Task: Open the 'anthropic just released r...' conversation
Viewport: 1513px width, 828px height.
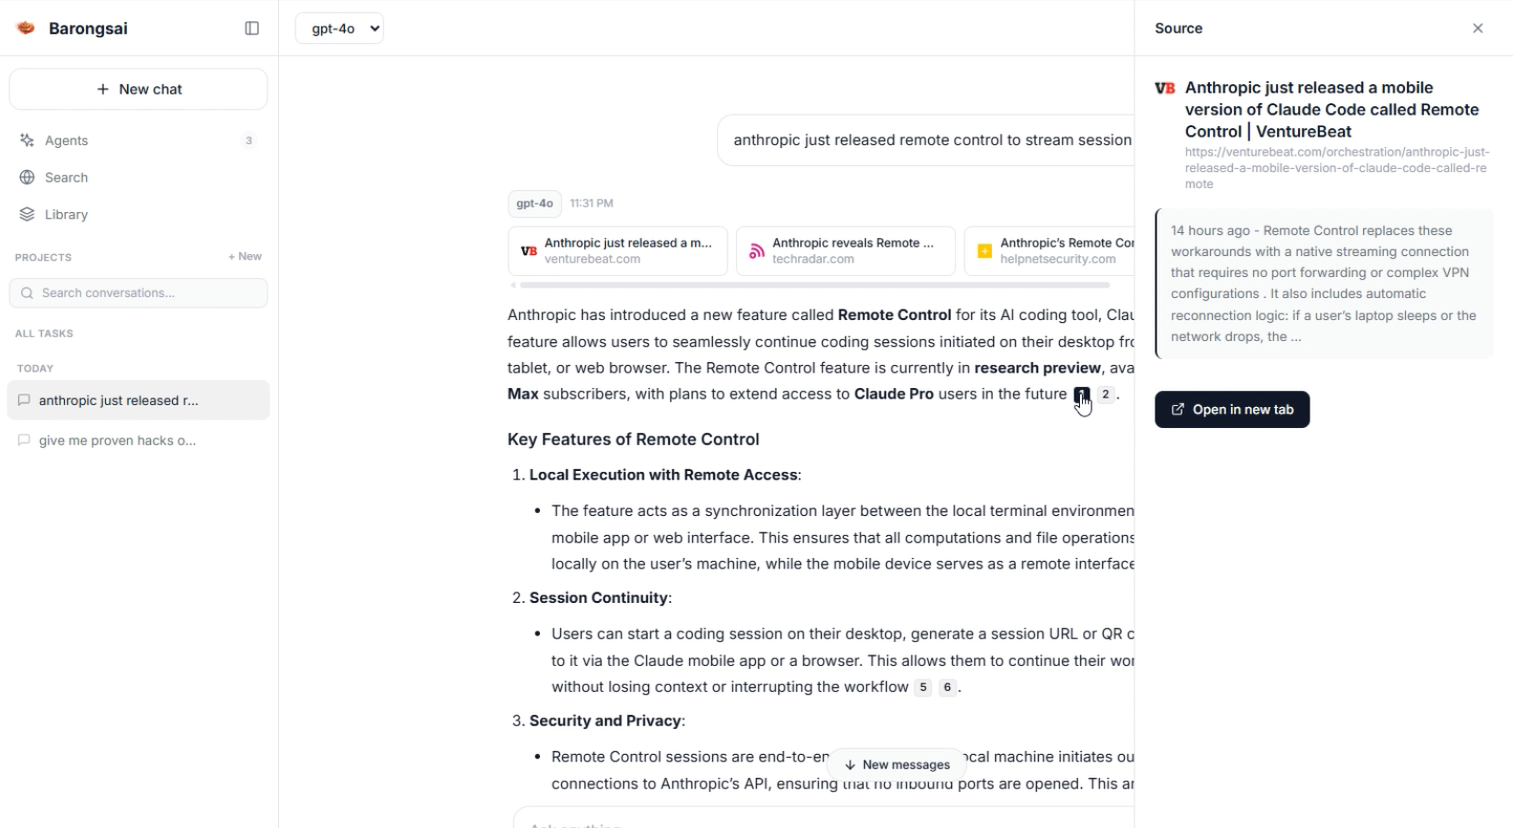Action: [138, 400]
